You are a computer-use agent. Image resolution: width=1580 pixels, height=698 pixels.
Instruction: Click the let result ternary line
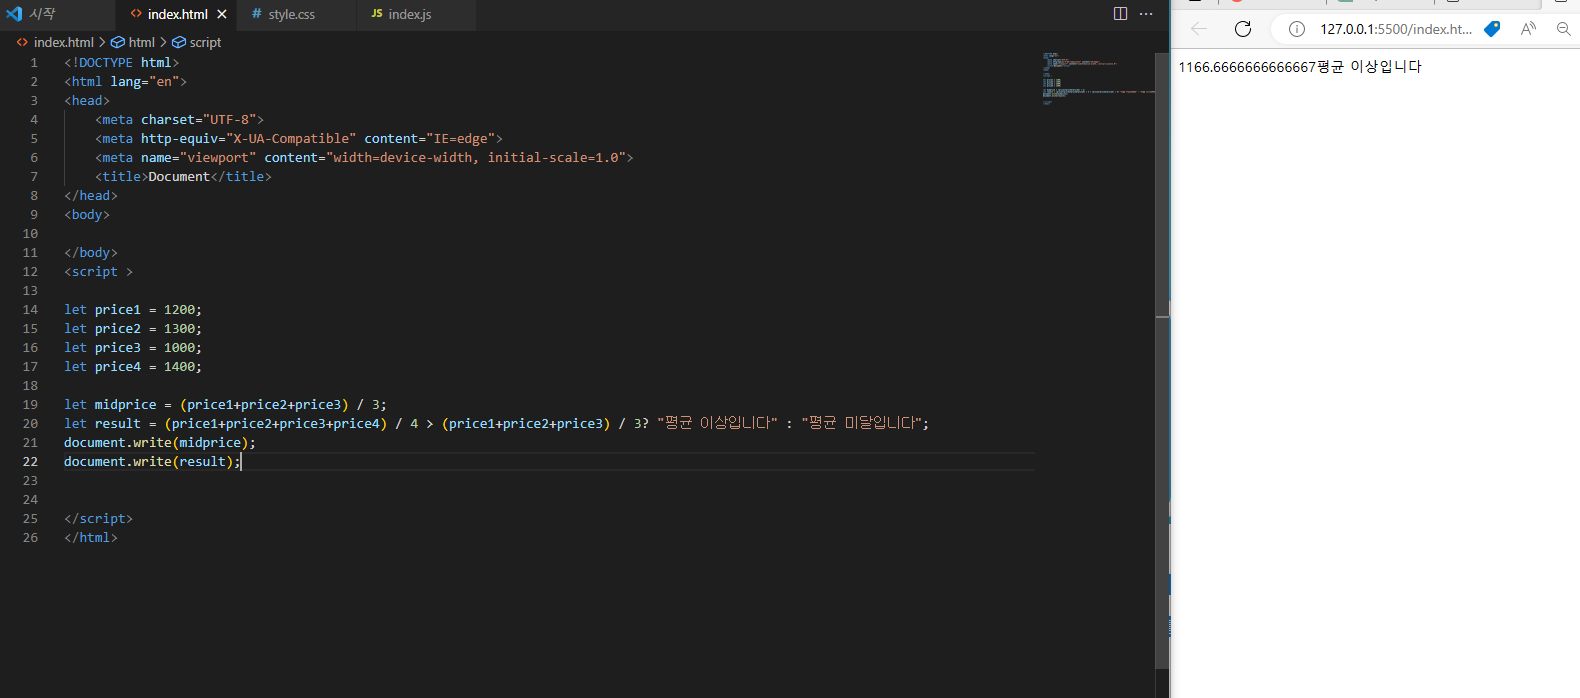coord(496,423)
